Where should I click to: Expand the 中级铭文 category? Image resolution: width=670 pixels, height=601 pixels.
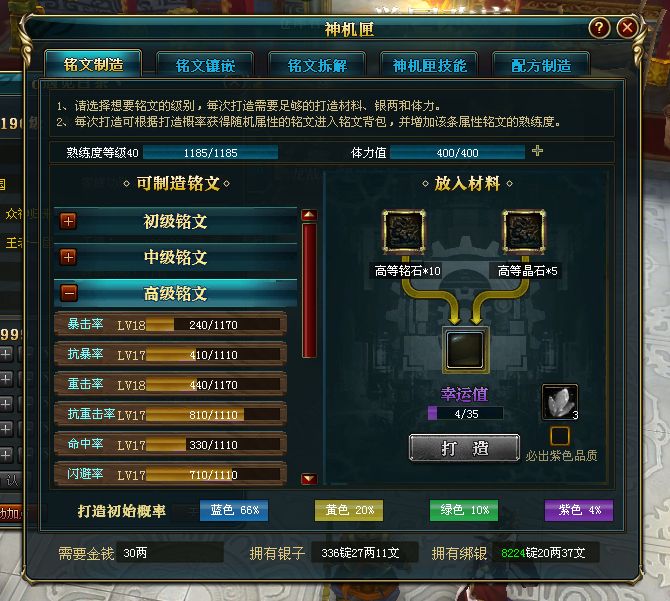click(x=69, y=257)
